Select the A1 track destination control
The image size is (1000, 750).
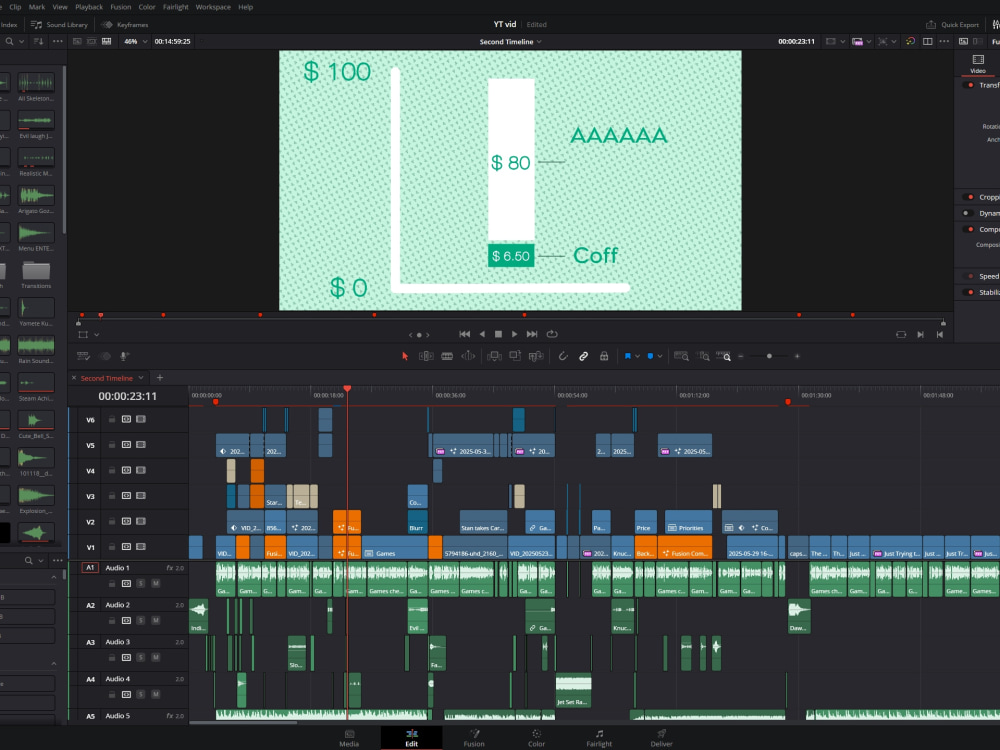(x=90, y=568)
